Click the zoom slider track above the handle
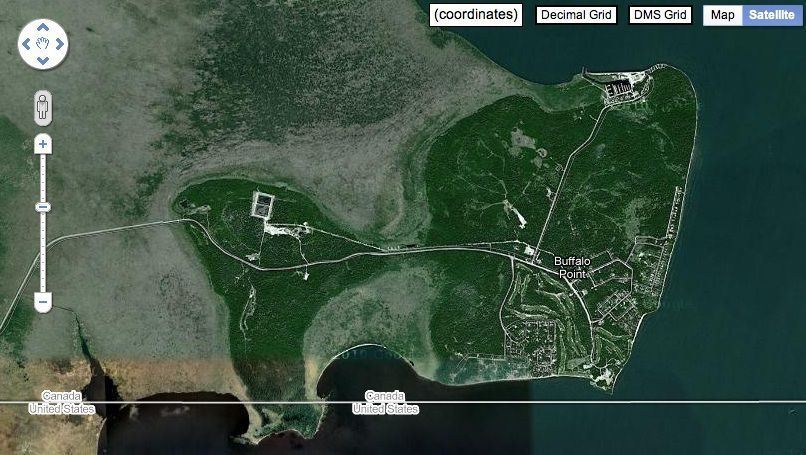This screenshot has height=455, width=806. pyautogui.click(x=43, y=177)
